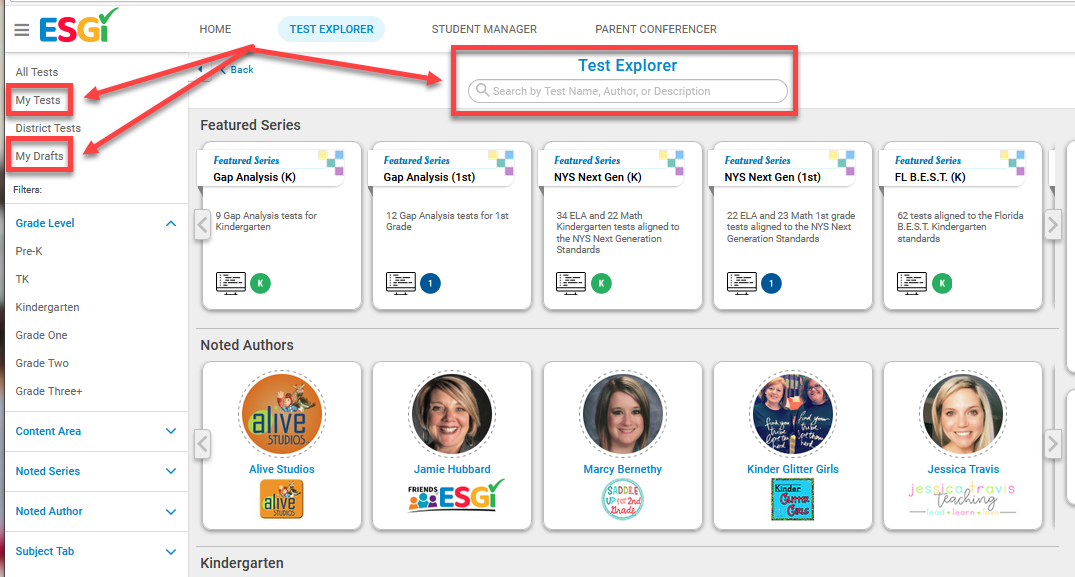Click '12 Gap Analysis tests for 1st Grade' description
1075x577 pixels.
pos(447,221)
